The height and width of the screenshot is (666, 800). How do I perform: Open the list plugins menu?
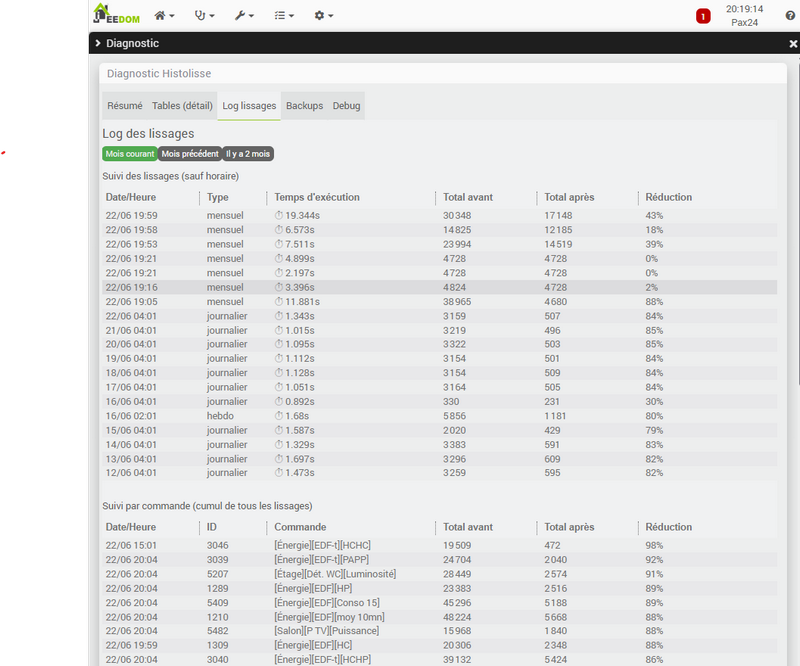point(284,16)
